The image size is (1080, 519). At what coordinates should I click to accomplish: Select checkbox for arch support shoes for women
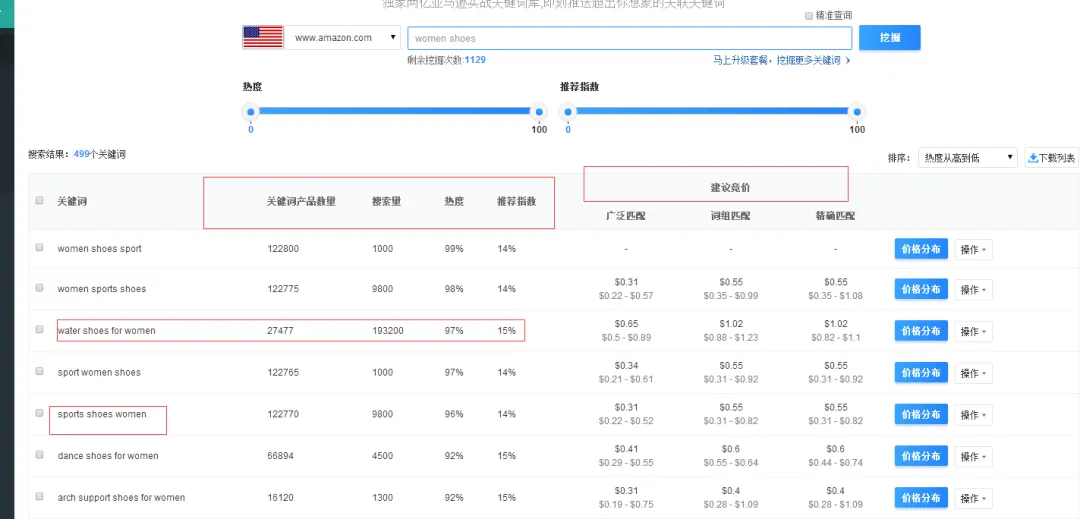[39, 496]
